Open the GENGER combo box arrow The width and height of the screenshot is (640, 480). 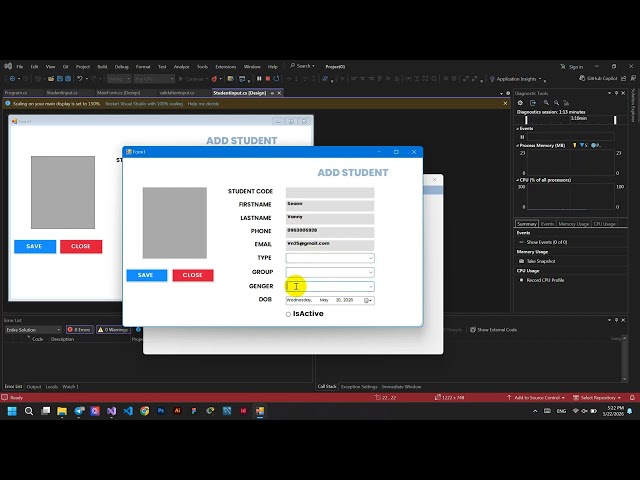point(370,287)
